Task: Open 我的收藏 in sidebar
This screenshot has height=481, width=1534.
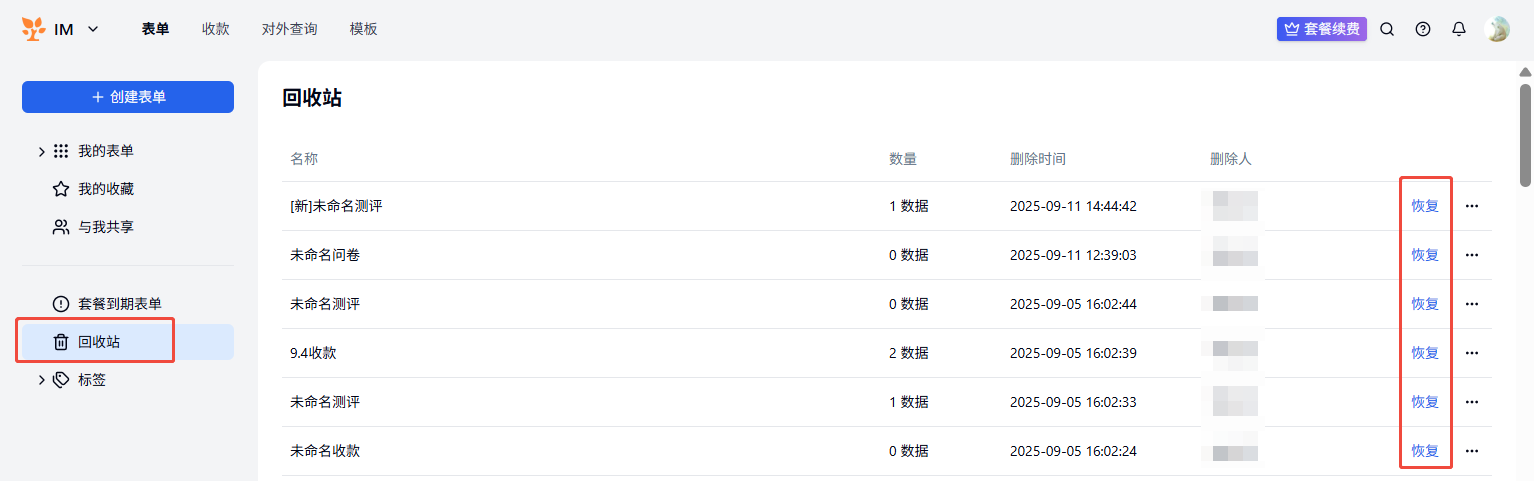Action: (105, 189)
